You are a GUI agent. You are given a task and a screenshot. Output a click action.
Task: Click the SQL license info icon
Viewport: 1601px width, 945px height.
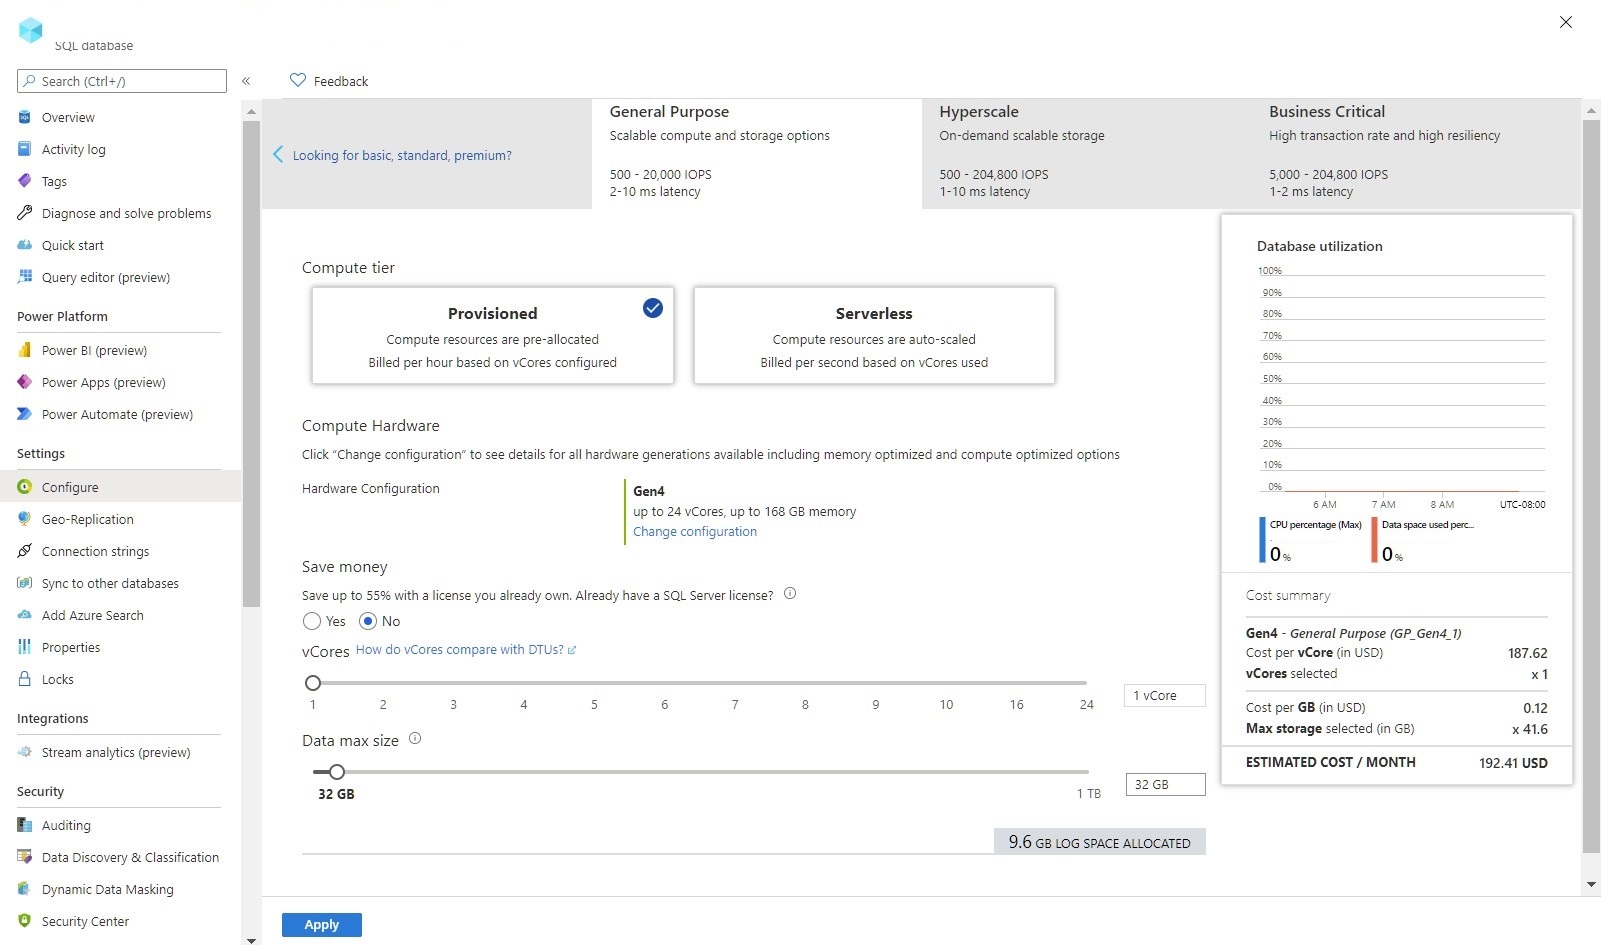(790, 593)
